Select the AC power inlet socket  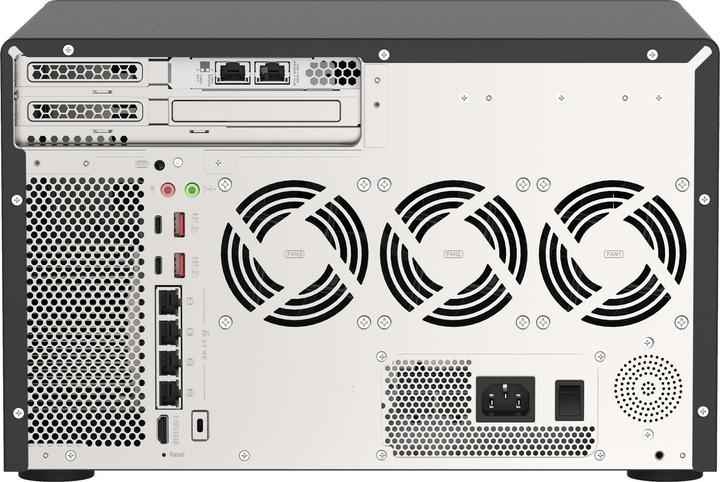(x=507, y=398)
